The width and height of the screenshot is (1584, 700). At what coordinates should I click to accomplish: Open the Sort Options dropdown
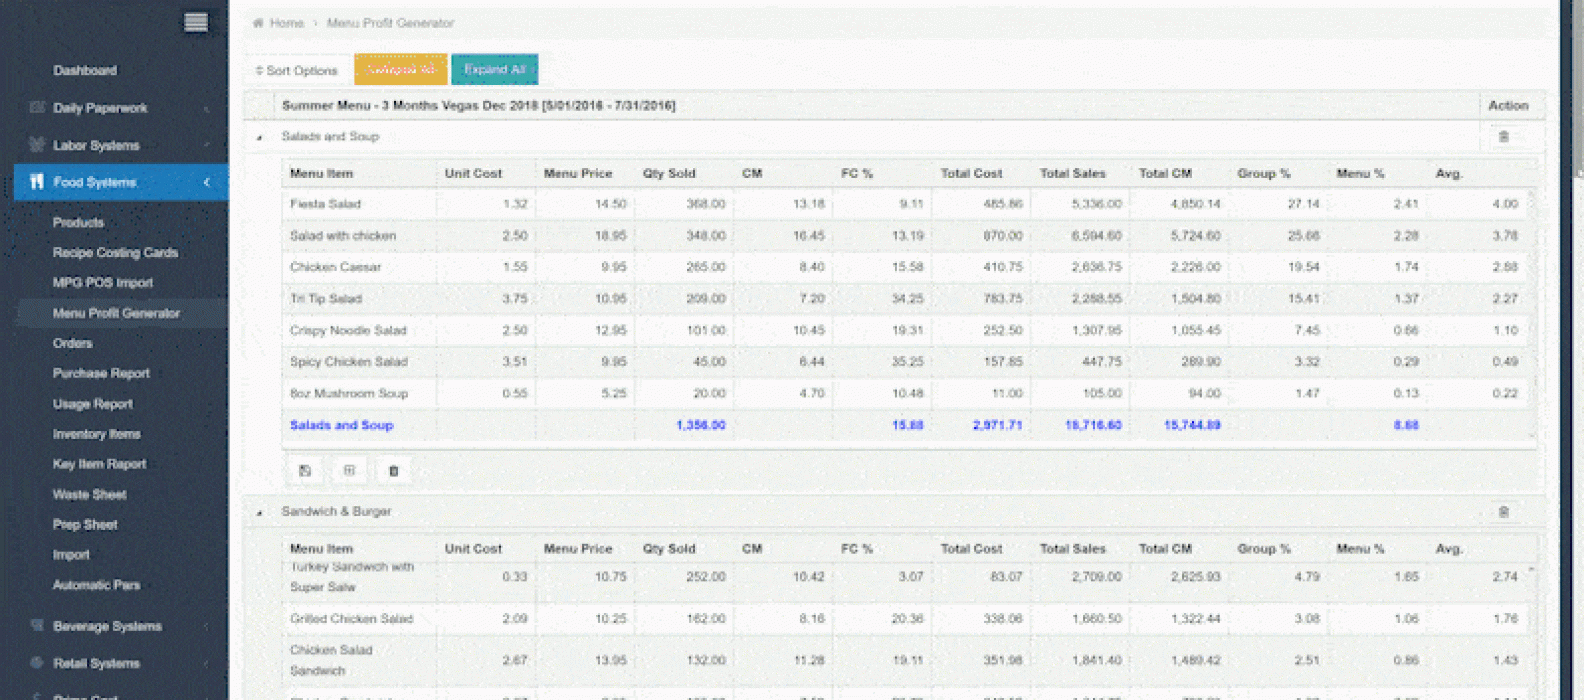[x=297, y=70]
